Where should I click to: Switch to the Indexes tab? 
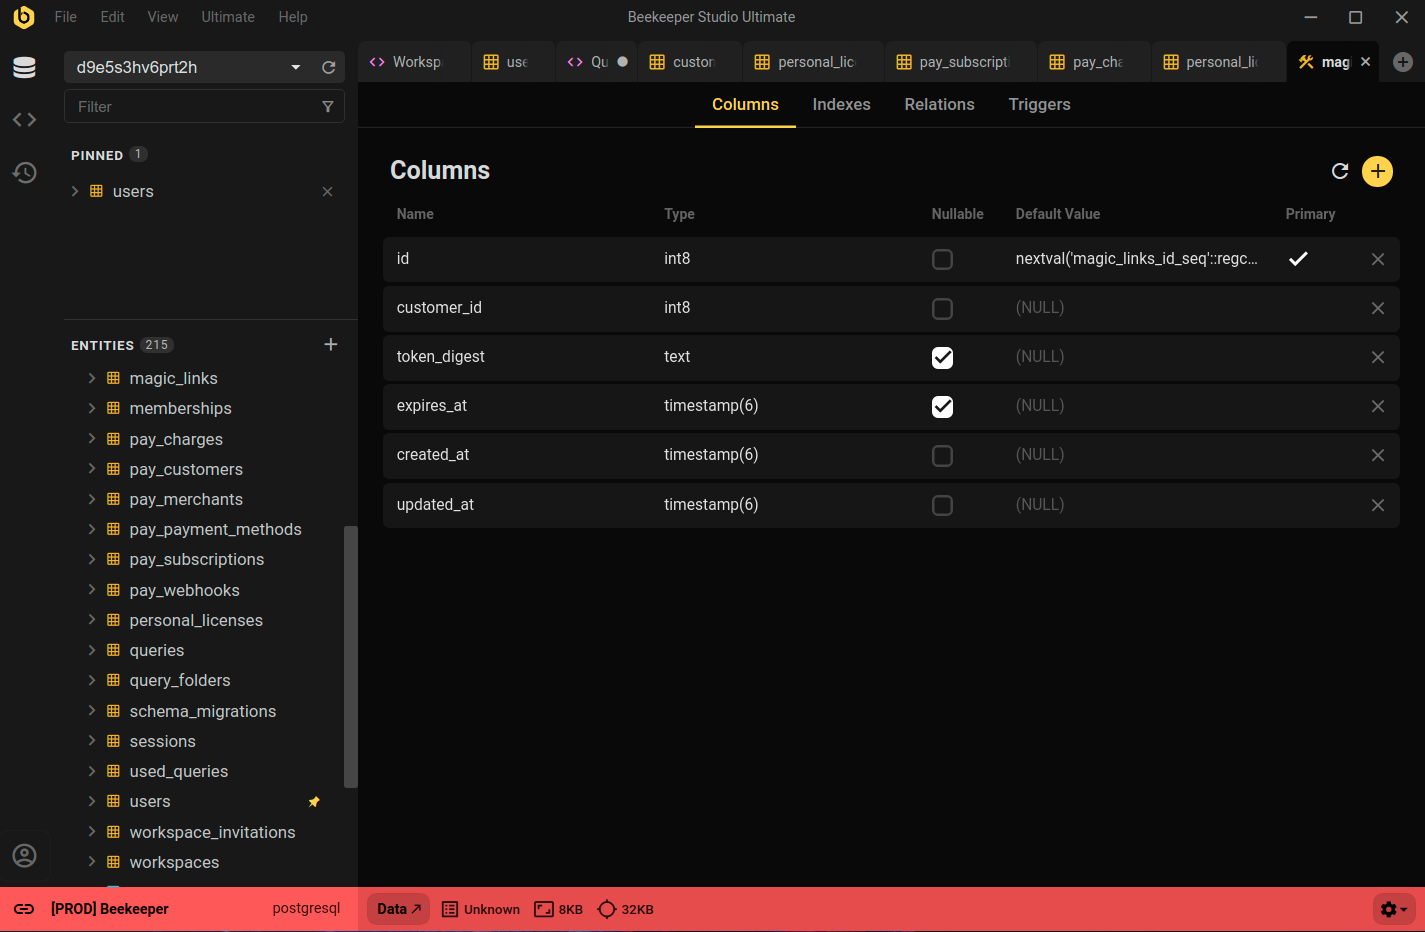click(841, 105)
